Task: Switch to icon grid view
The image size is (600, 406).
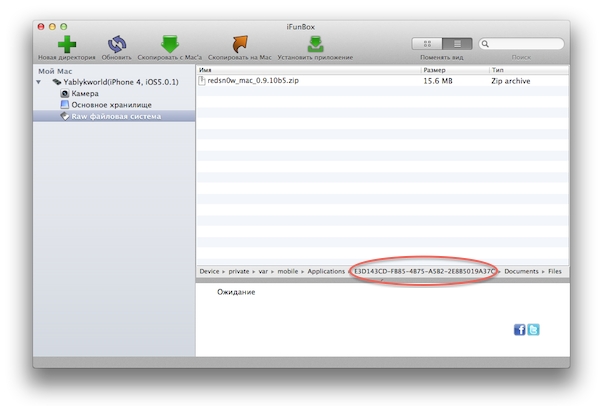Action: tap(427, 44)
